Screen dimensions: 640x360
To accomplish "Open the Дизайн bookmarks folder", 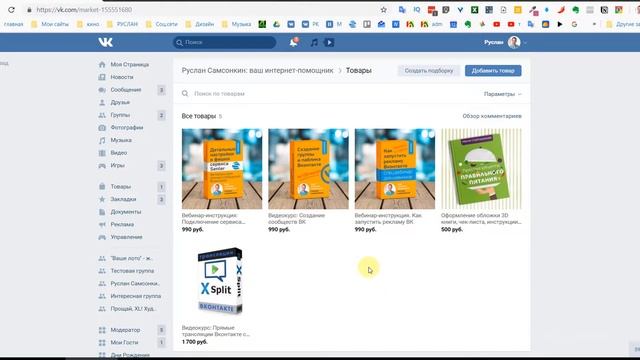I will [200, 24].
